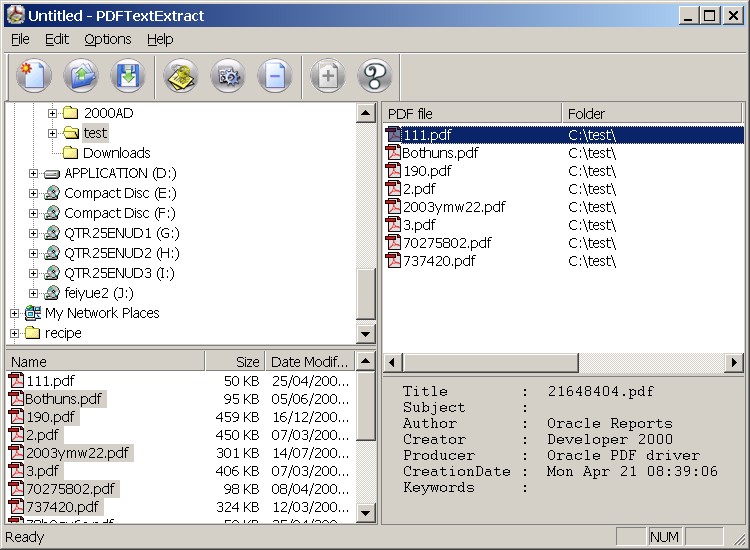750x550 pixels.
Task: Click PDF icon of 2003ymw22.pdf in right list
Action: click(393, 207)
